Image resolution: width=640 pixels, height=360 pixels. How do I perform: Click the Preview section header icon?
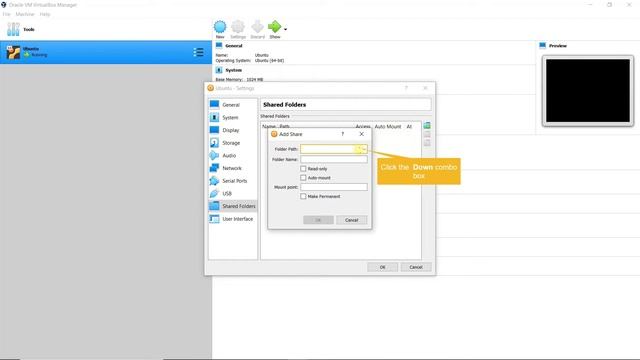click(542, 46)
